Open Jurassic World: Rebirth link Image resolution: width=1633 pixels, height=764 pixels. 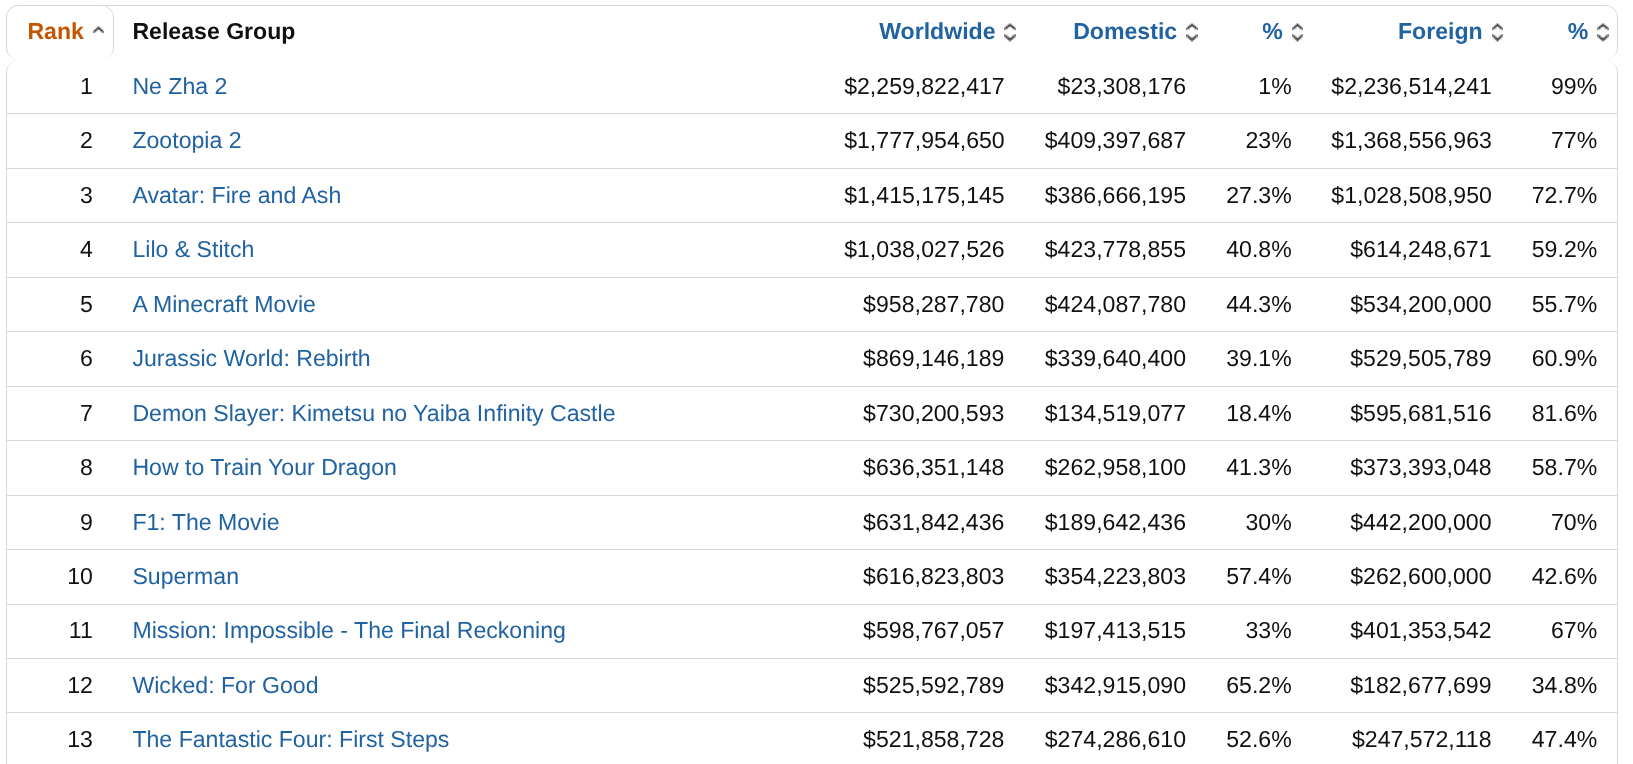click(x=251, y=359)
